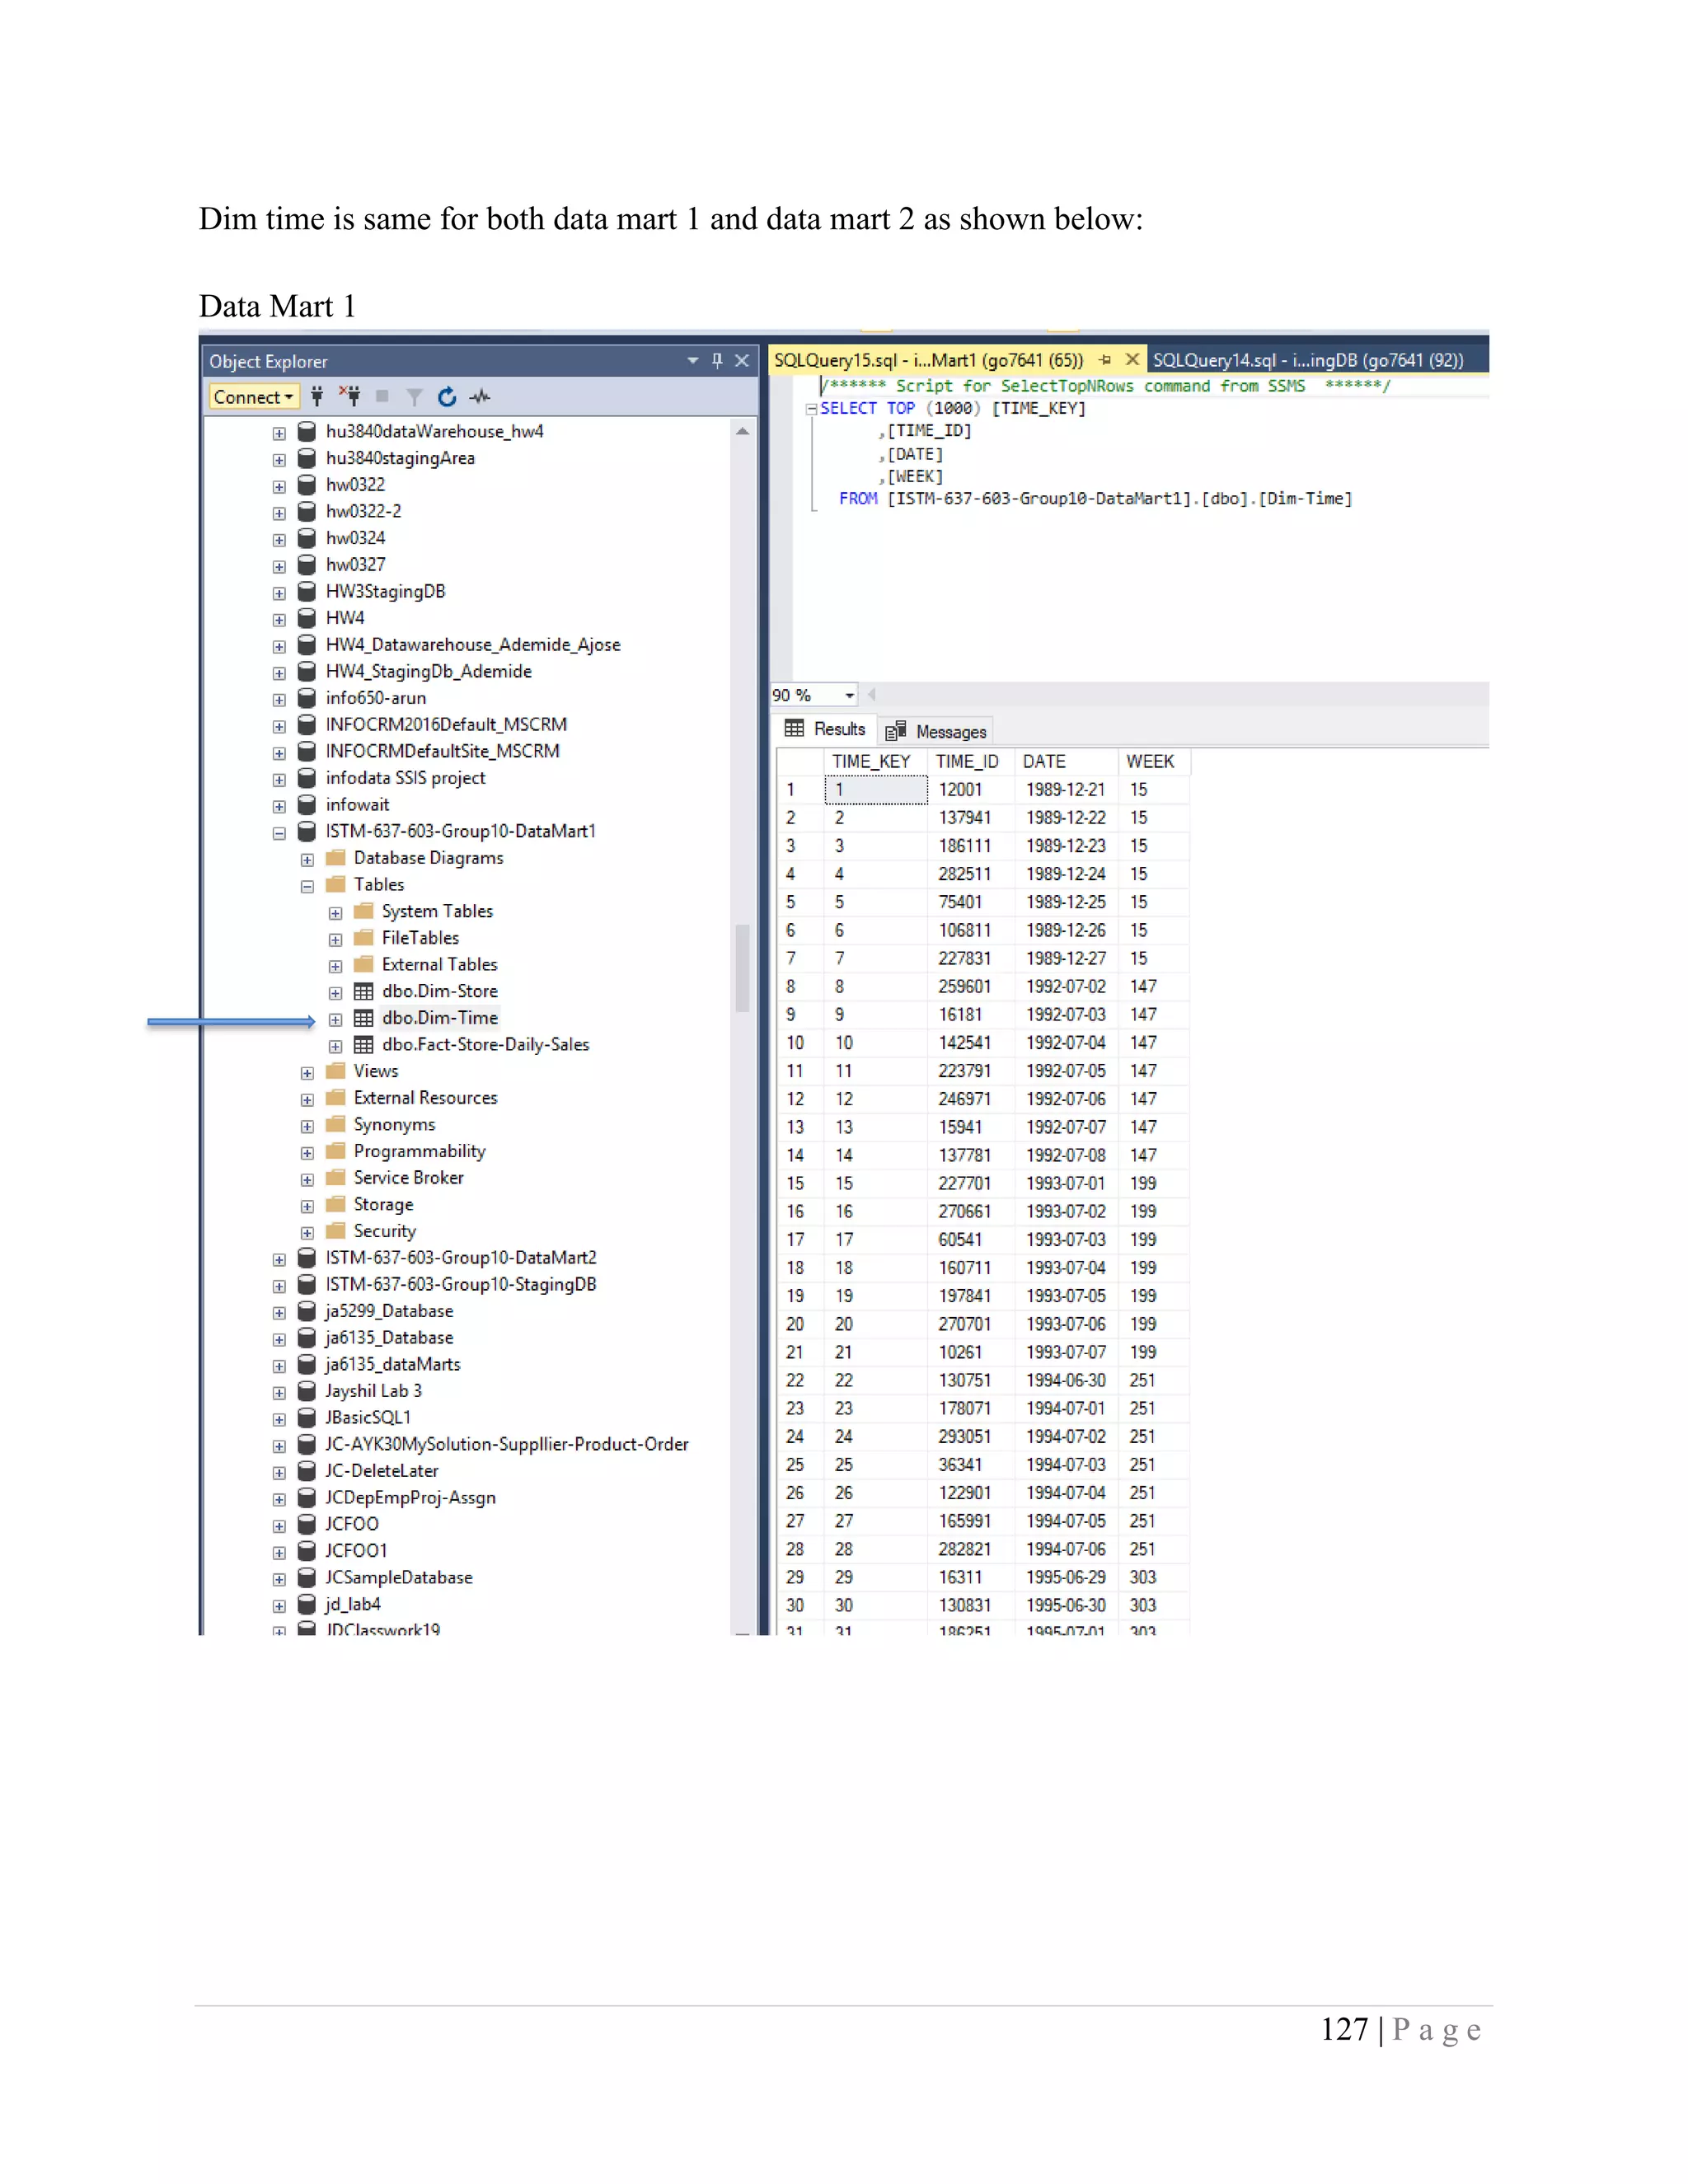Switch to the SQLQuery14.sql query tab
Image resolution: width=1688 pixels, height=2184 pixels.
(1308, 360)
